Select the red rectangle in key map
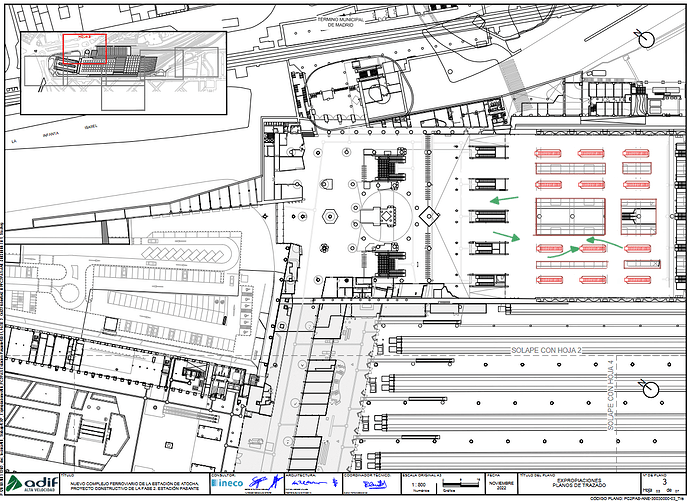 tap(84, 49)
